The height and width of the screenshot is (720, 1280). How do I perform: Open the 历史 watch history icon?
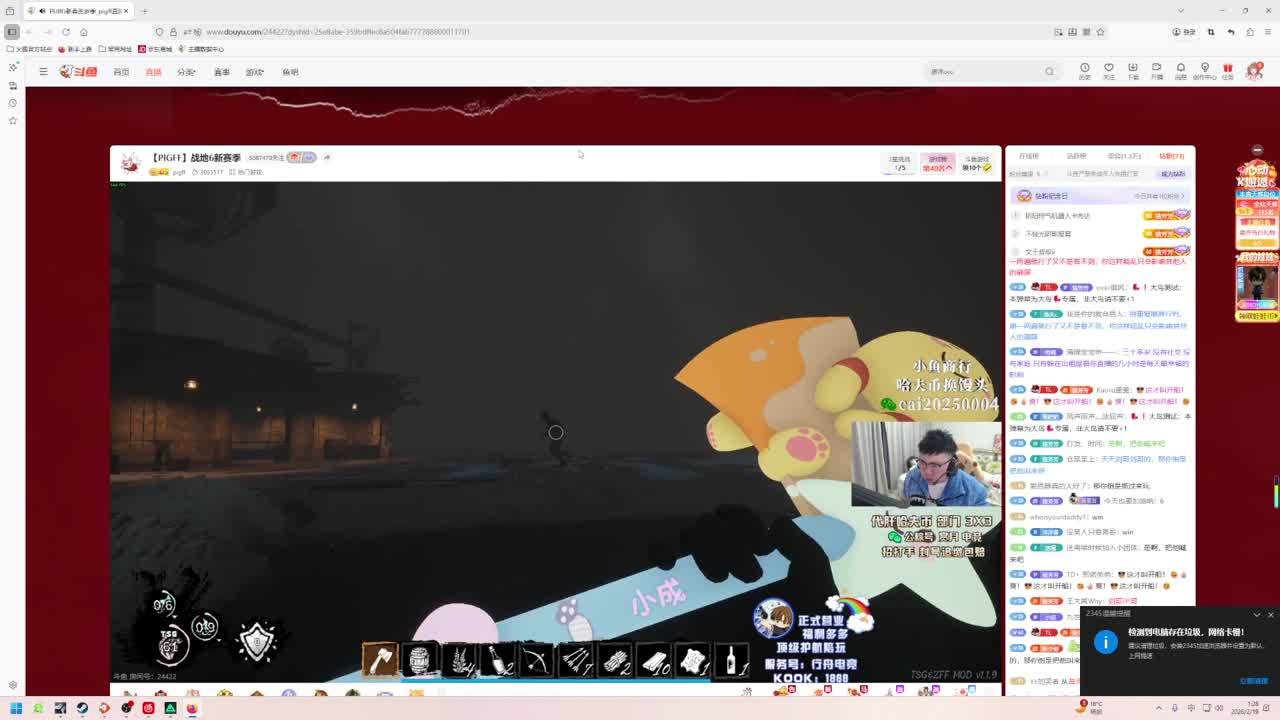coord(1084,70)
